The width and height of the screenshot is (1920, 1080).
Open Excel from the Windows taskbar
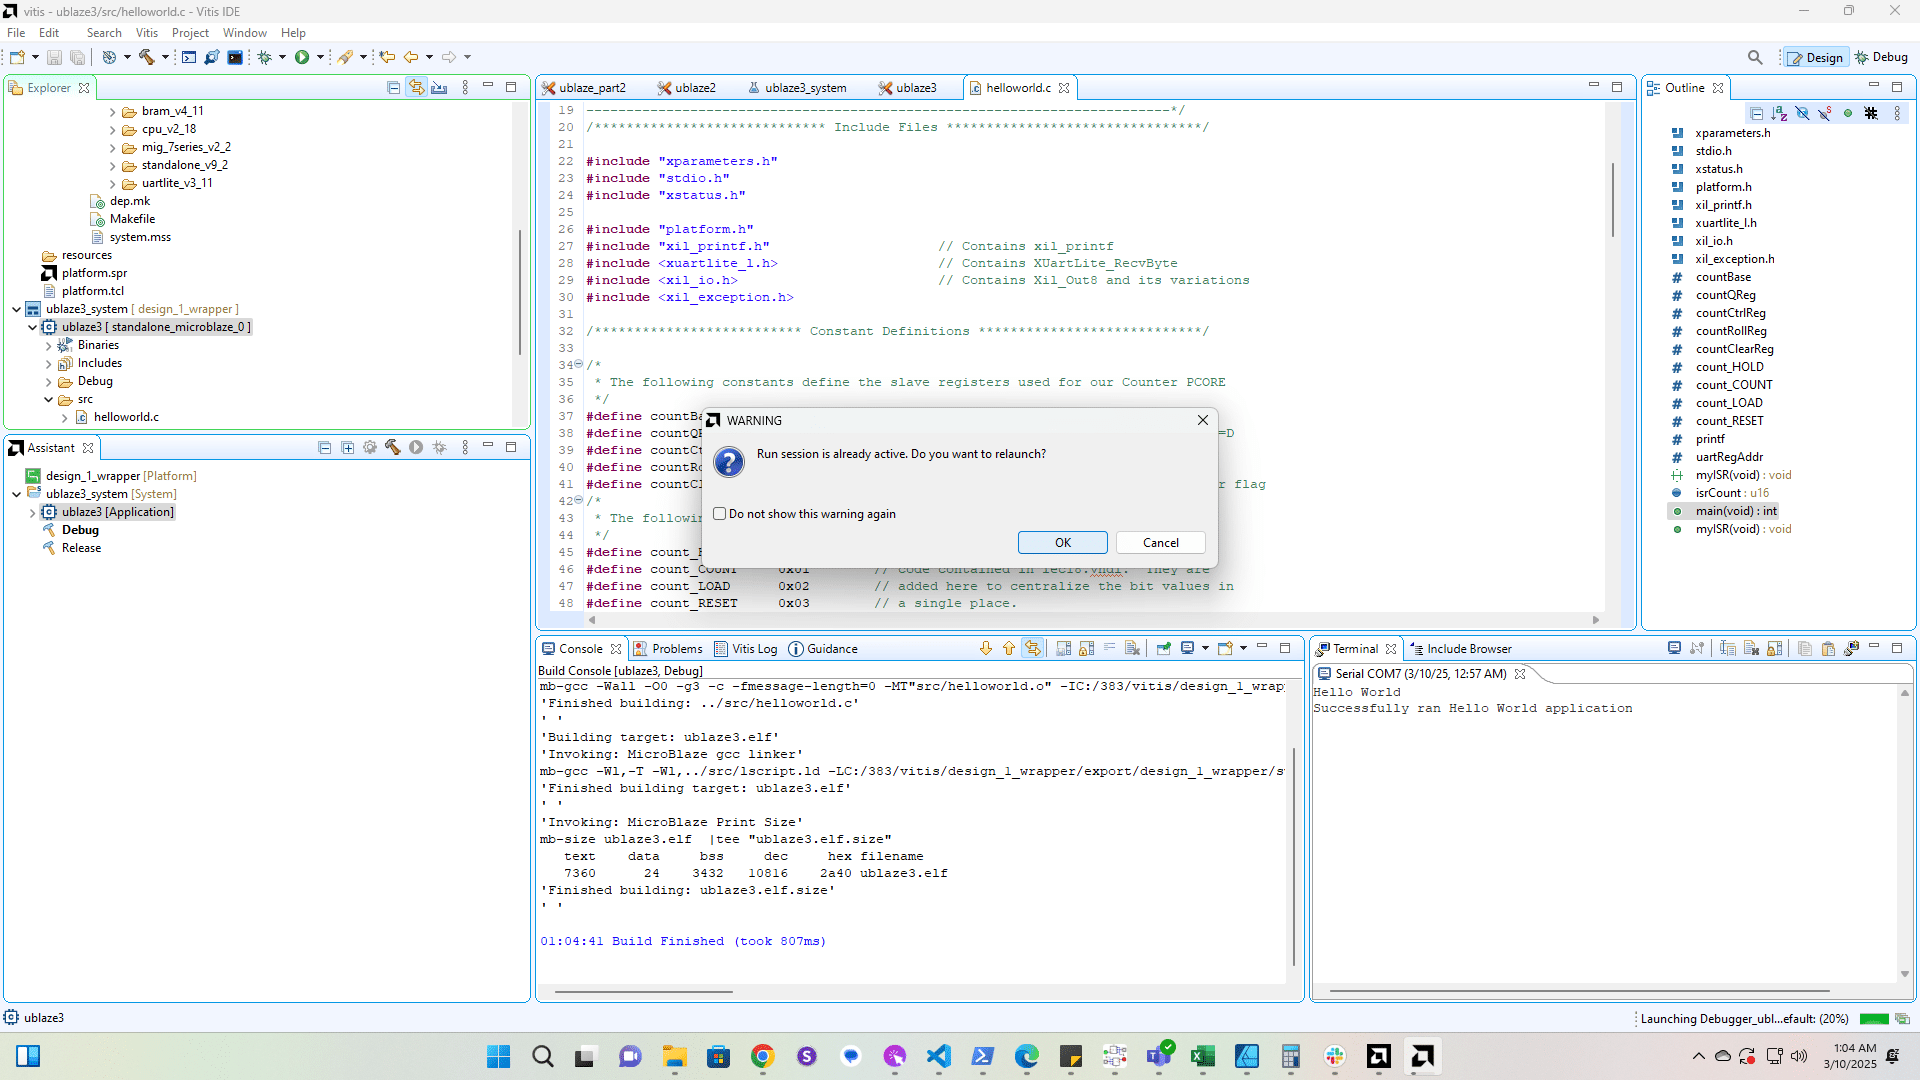coord(1203,1057)
